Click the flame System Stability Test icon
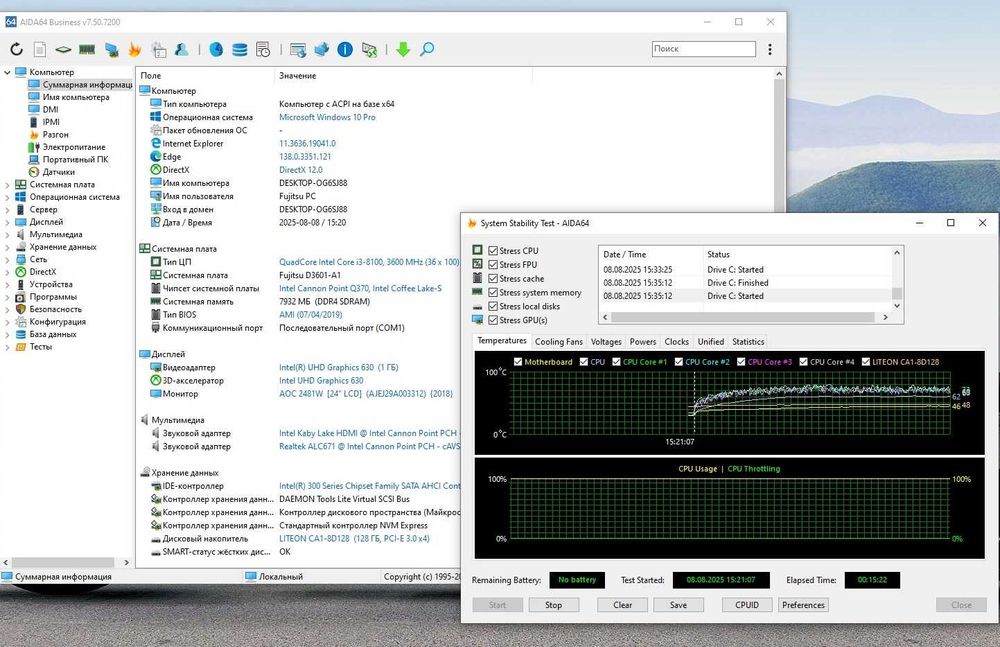1000x647 pixels. (134, 49)
